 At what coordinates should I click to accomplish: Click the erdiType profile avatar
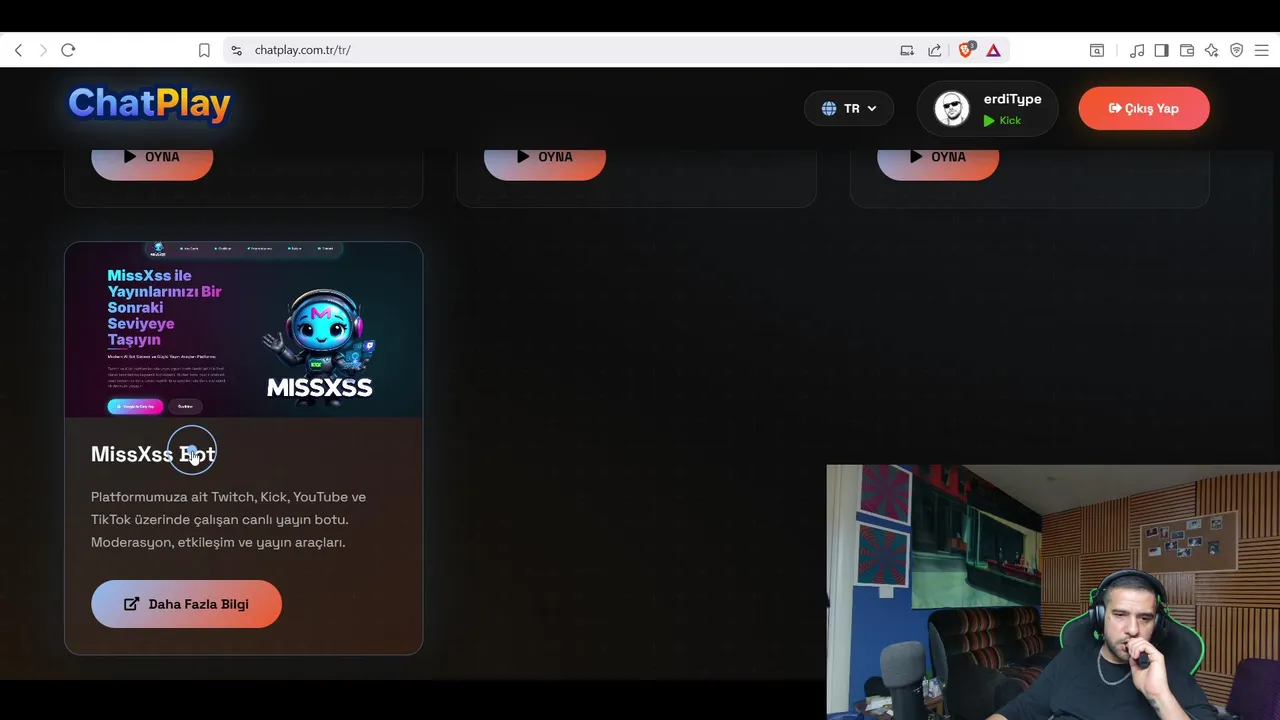tap(952, 108)
